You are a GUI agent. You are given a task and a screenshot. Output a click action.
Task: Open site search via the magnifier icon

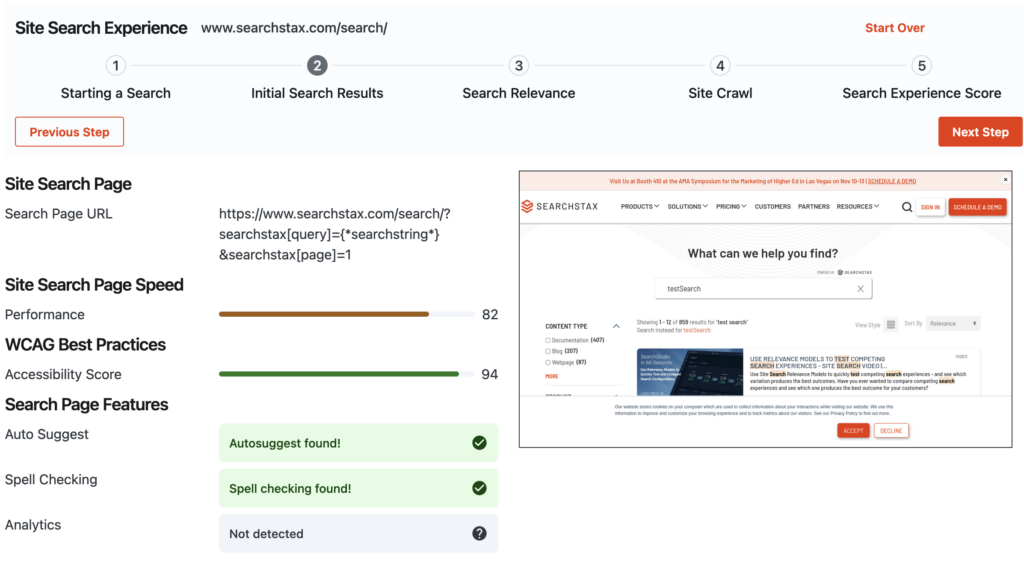point(905,206)
